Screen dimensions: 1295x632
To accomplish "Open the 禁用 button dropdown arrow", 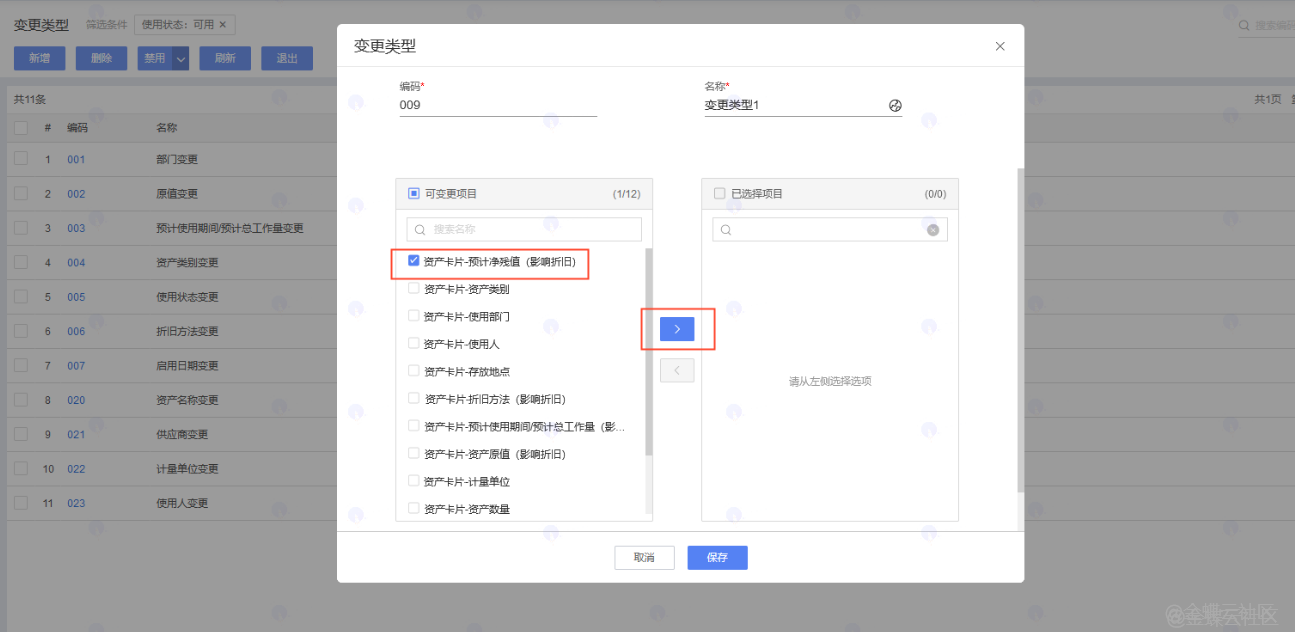I will pos(181,59).
